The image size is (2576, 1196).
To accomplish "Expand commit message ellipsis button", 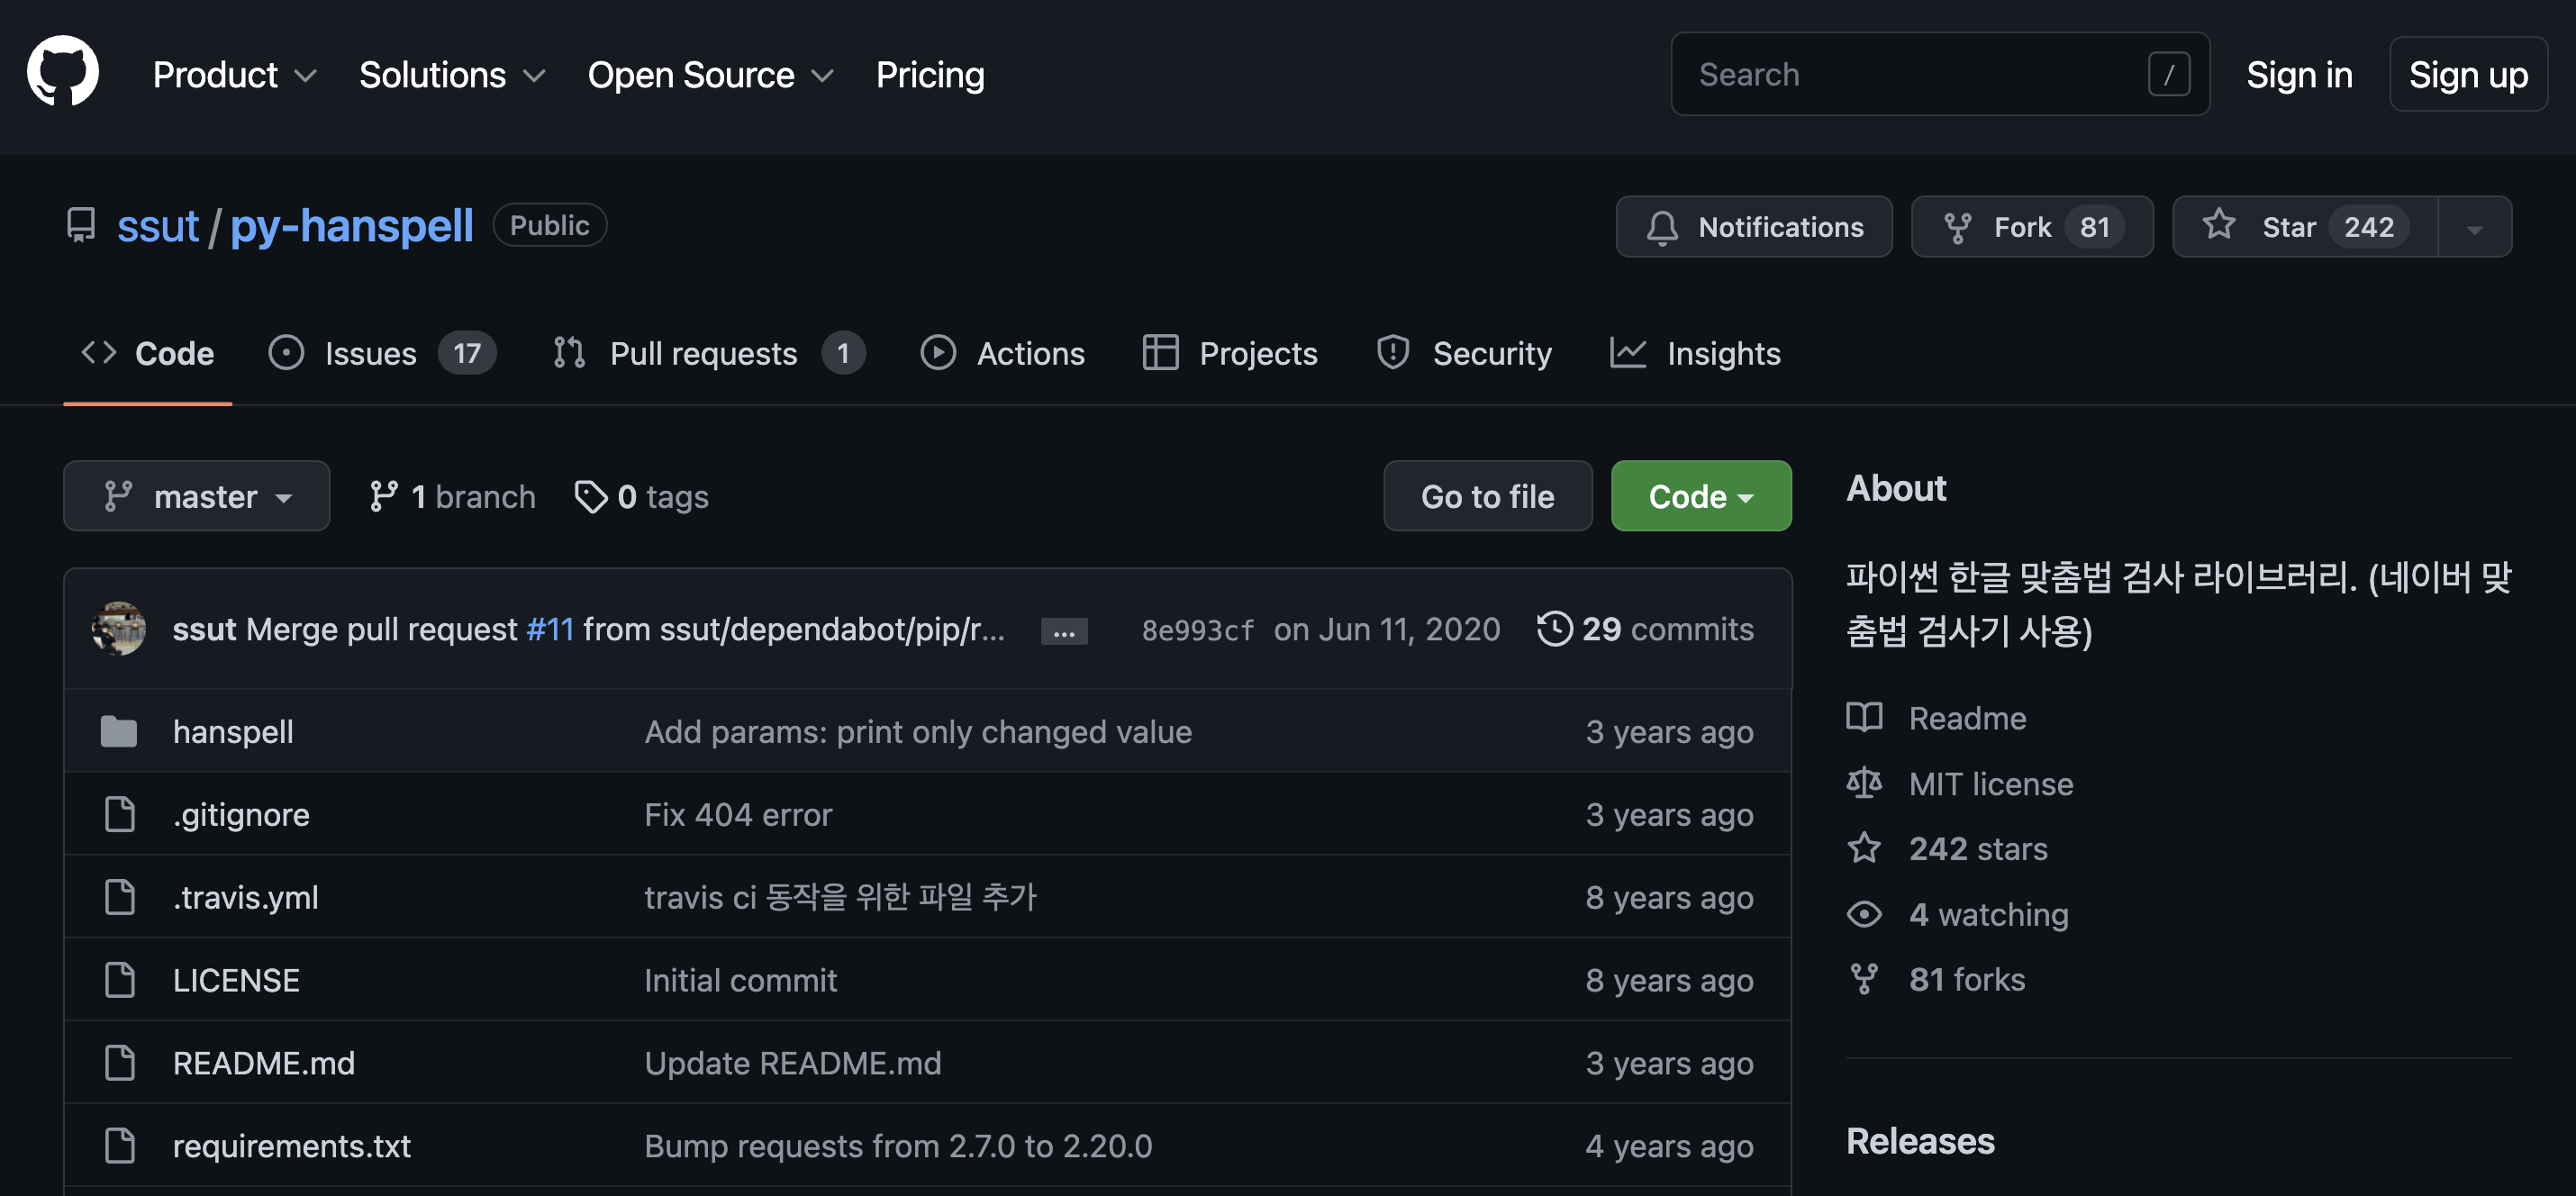I will click(1063, 631).
